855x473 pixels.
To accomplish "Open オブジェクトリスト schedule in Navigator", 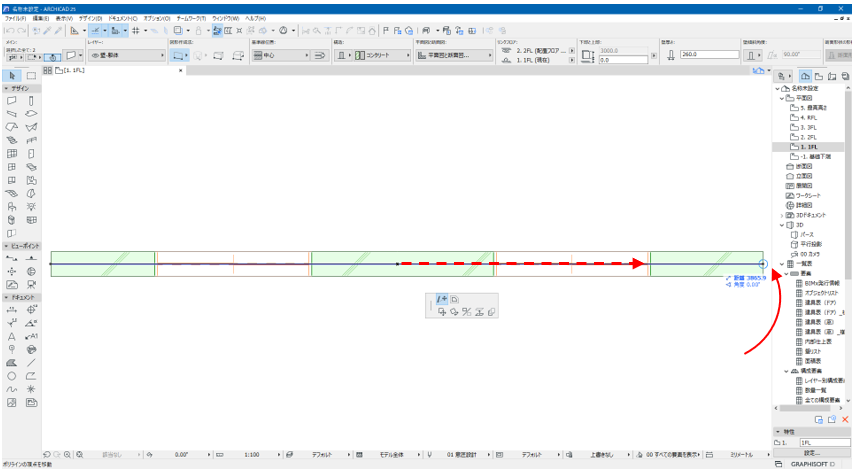I will 821,293.
